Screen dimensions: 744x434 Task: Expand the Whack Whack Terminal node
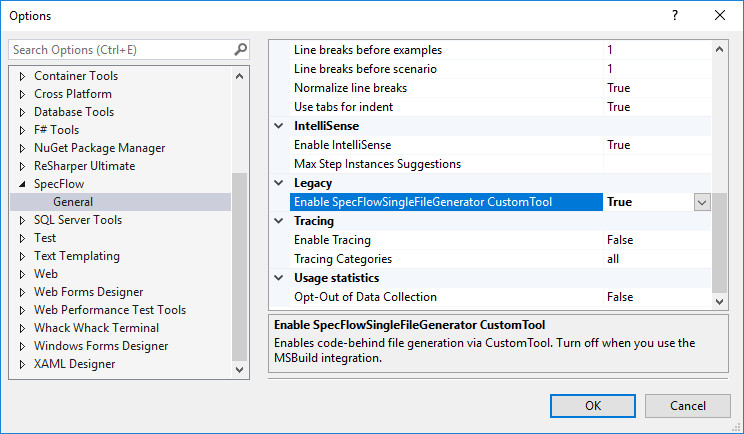pos(22,328)
